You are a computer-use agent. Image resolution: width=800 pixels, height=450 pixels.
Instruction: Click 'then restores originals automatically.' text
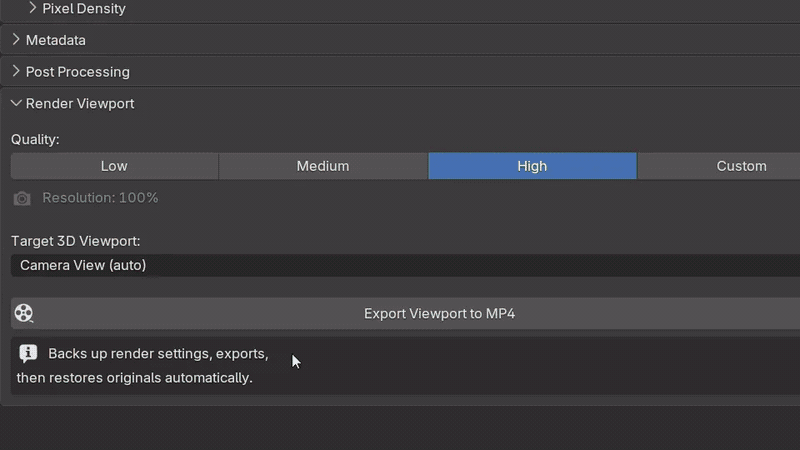(135, 378)
